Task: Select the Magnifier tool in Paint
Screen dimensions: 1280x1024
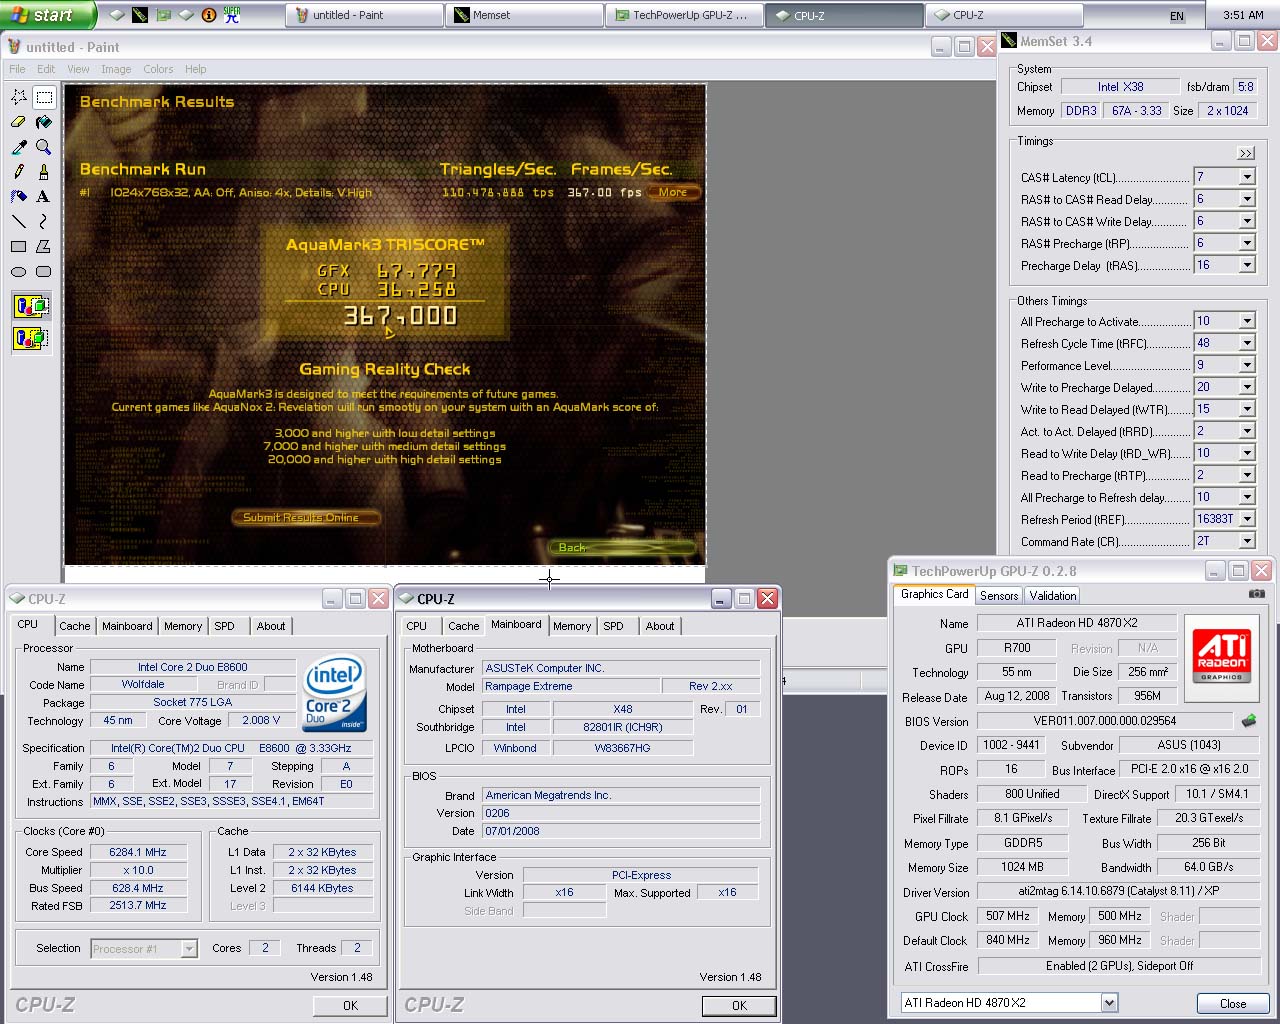Action: pos(44,147)
